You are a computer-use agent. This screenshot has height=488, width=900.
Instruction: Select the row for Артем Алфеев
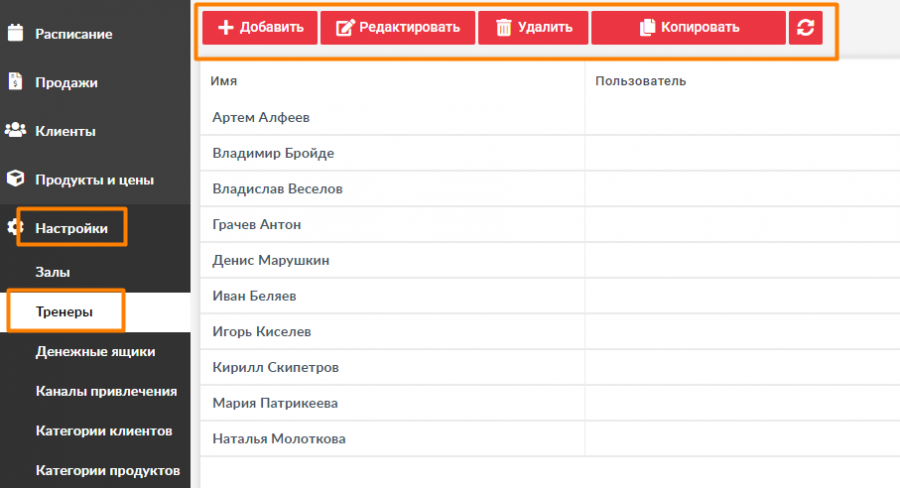tap(261, 117)
